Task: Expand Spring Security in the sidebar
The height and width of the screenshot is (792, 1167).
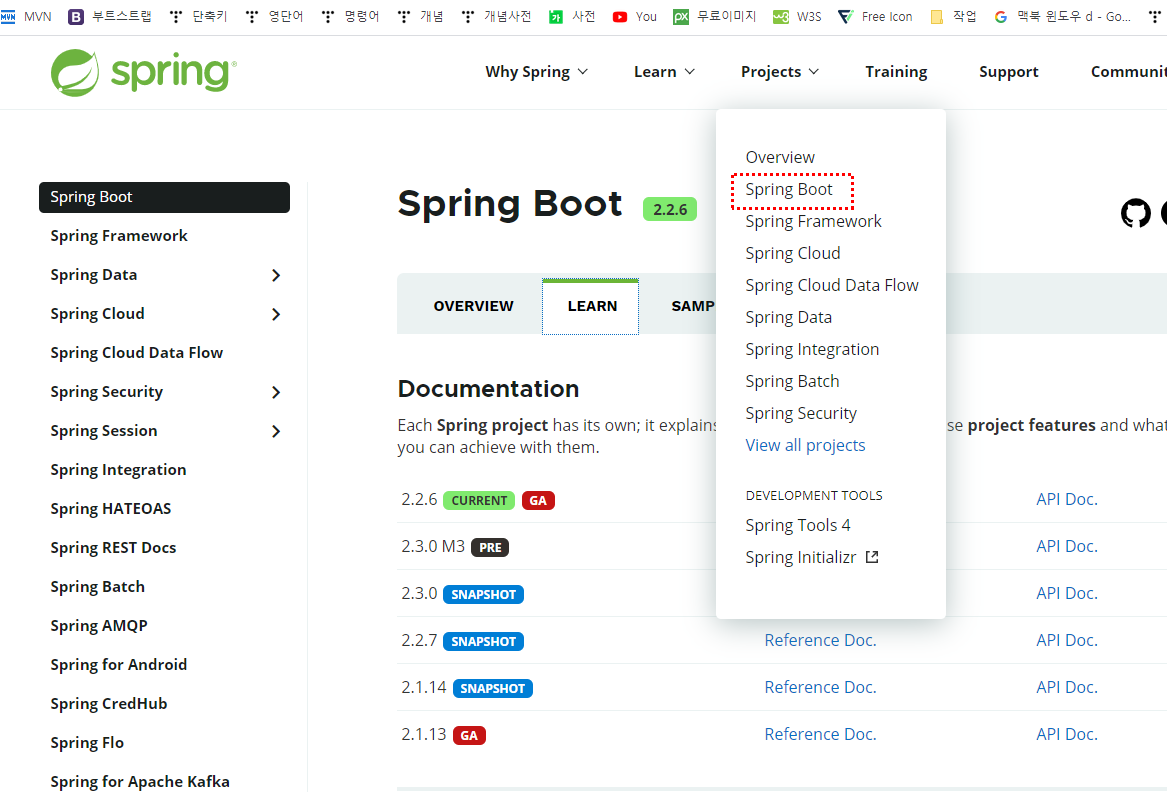Action: pyautogui.click(x=276, y=392)
